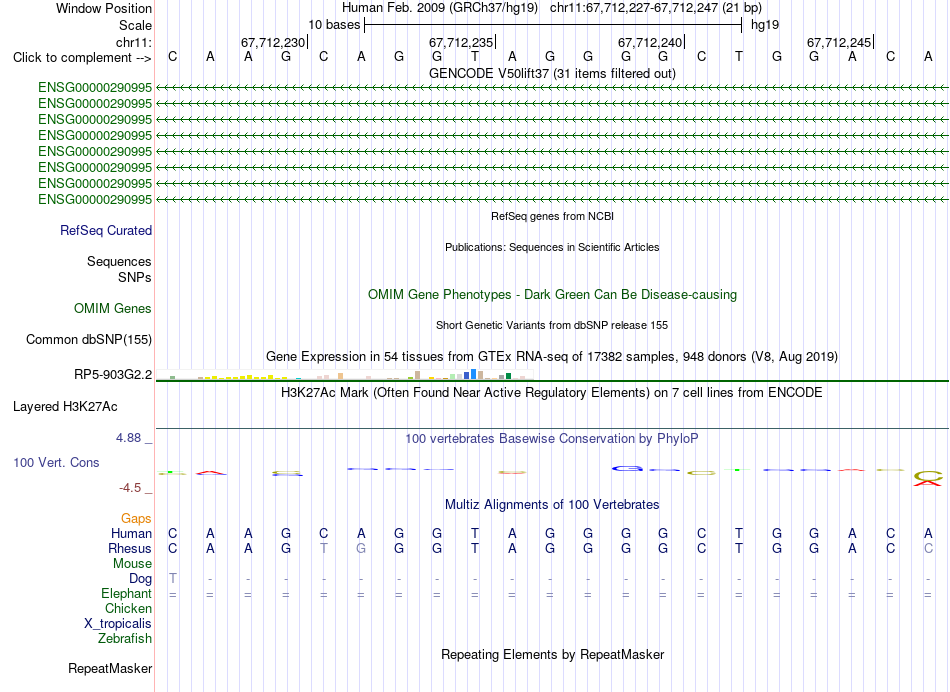The width and height of the screenshot is (950, 692).
Task: Click the T base in the Dog alignment row
Action: [173, 578]
